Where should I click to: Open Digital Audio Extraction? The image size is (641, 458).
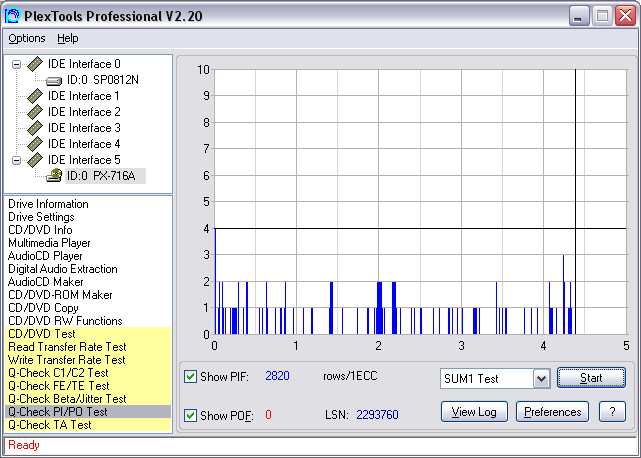(63, 269)
